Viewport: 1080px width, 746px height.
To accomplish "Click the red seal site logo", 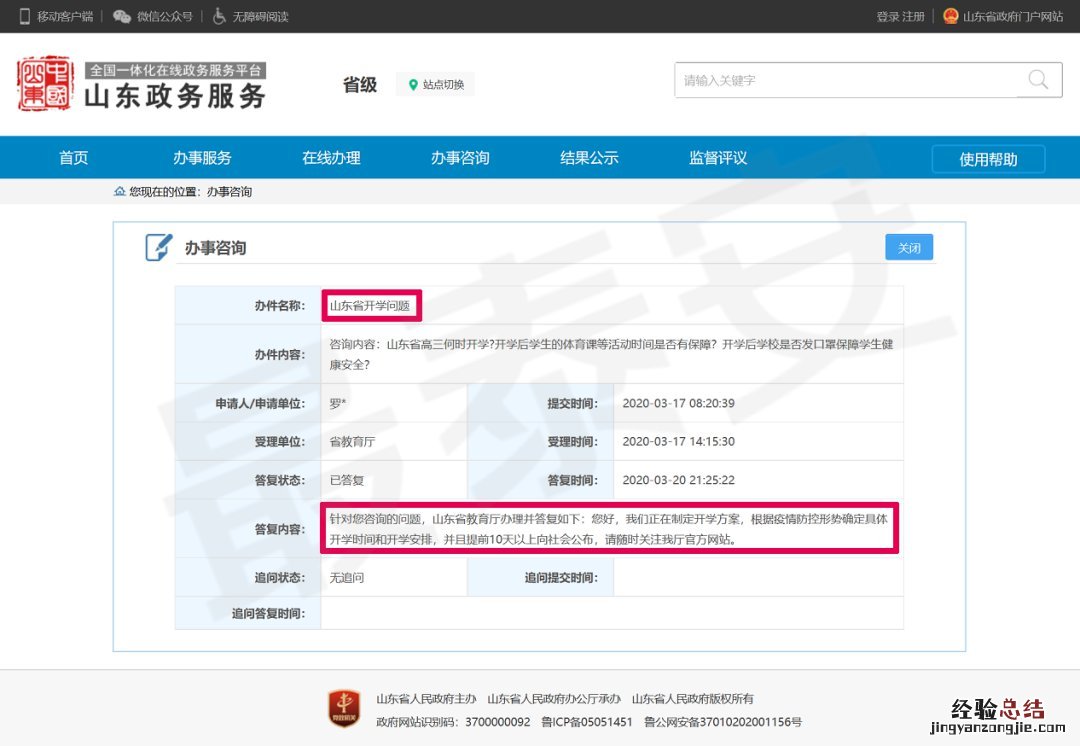I will [45, 84].
